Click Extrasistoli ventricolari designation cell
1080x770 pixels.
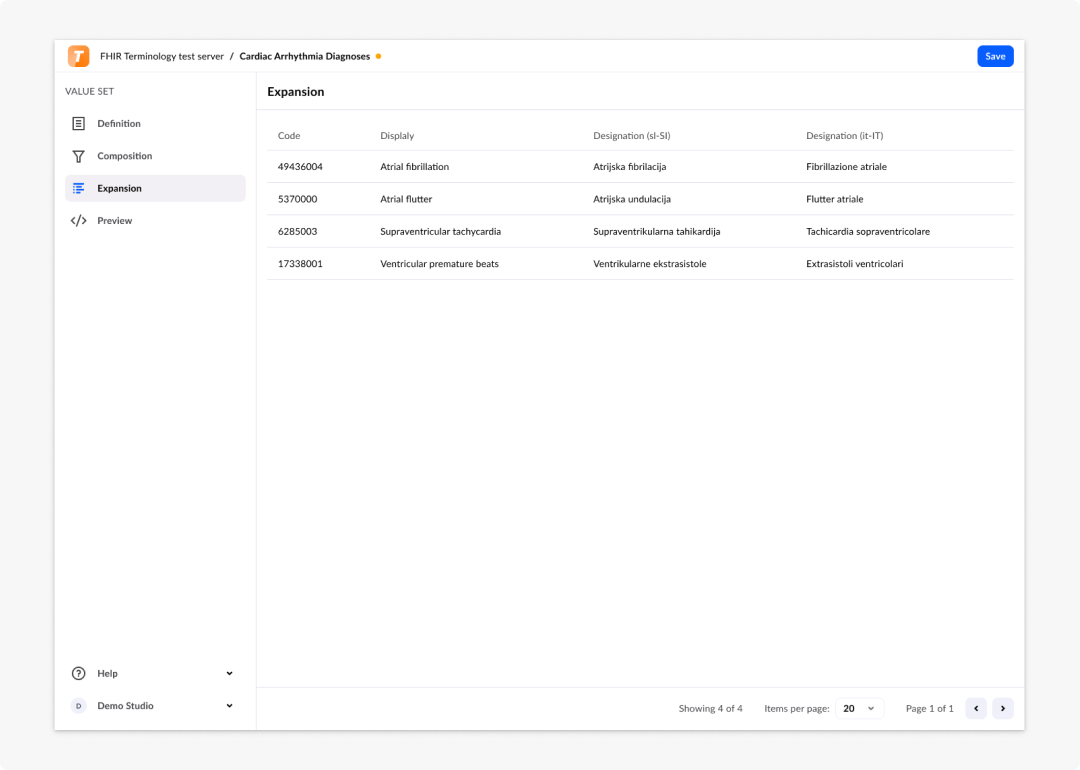(x=855, y=264)
